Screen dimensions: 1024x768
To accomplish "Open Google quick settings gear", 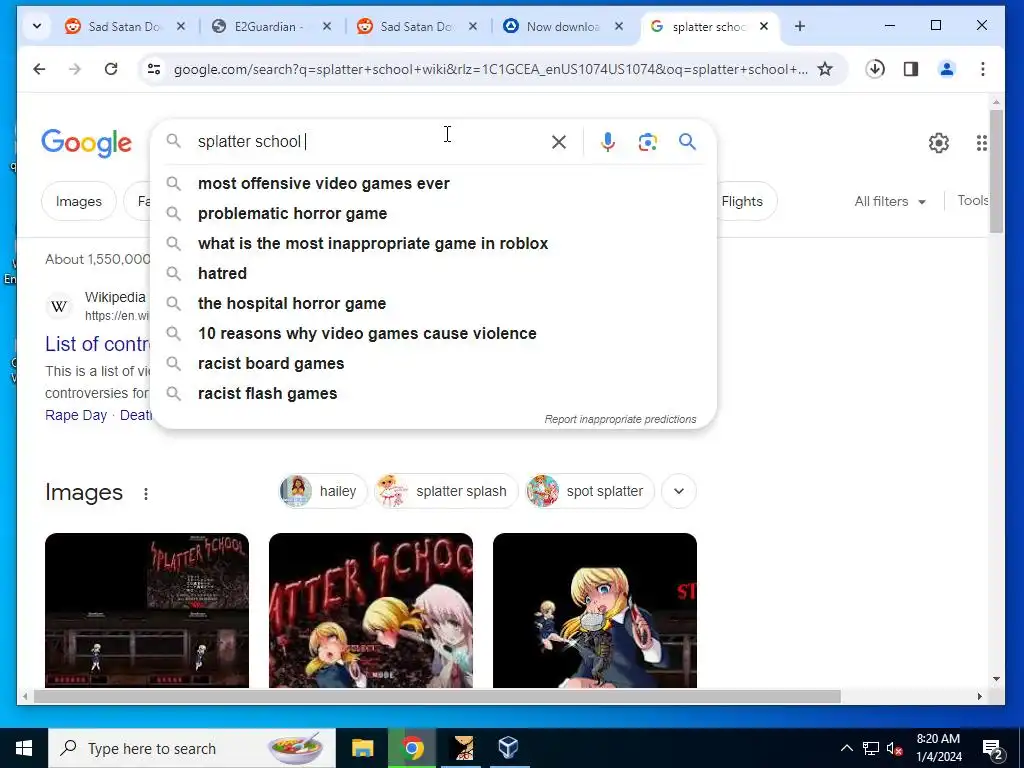I will click(x=938, y=143).
